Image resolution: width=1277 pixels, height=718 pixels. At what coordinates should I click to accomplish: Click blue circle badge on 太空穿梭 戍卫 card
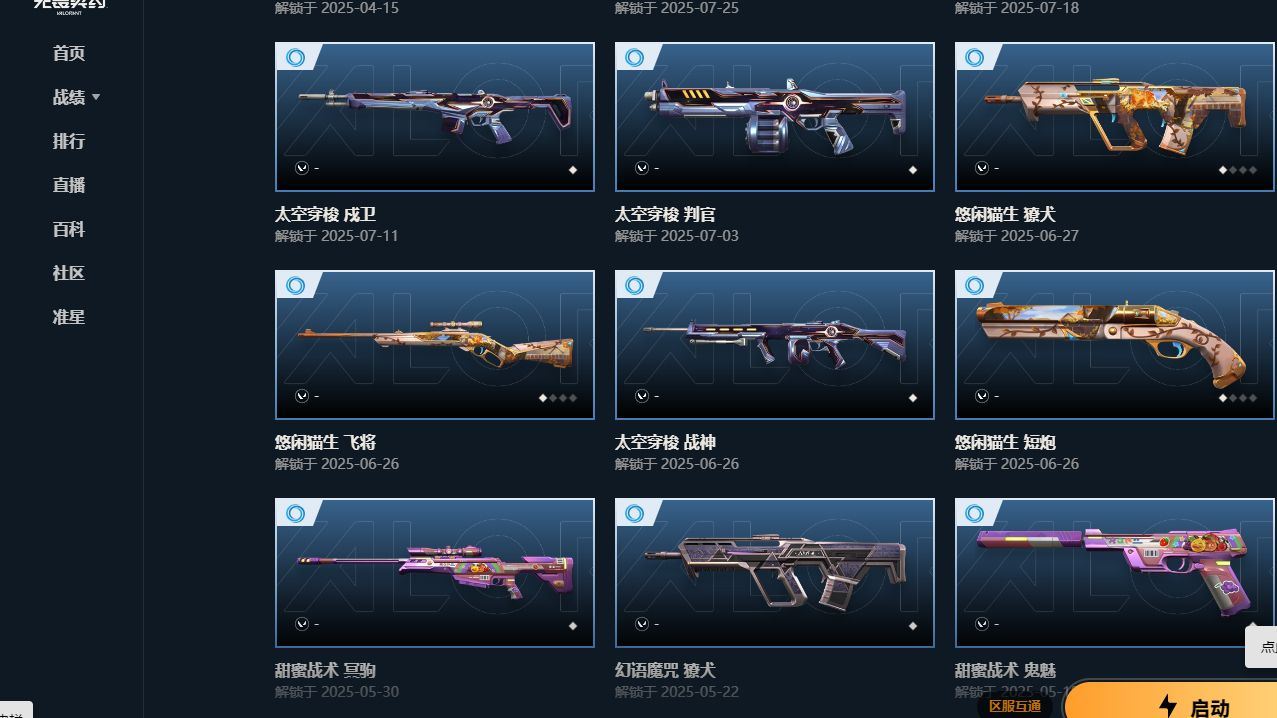[x=295, y=58]
